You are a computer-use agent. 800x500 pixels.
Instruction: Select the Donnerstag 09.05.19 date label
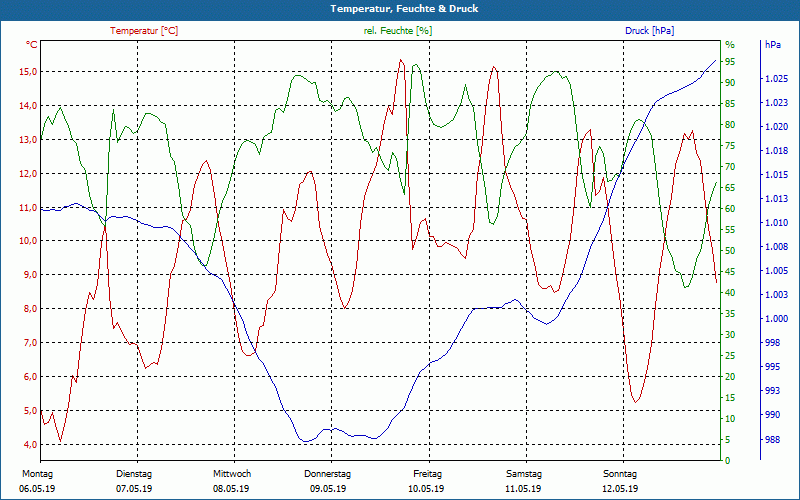[x=328, y=481]
